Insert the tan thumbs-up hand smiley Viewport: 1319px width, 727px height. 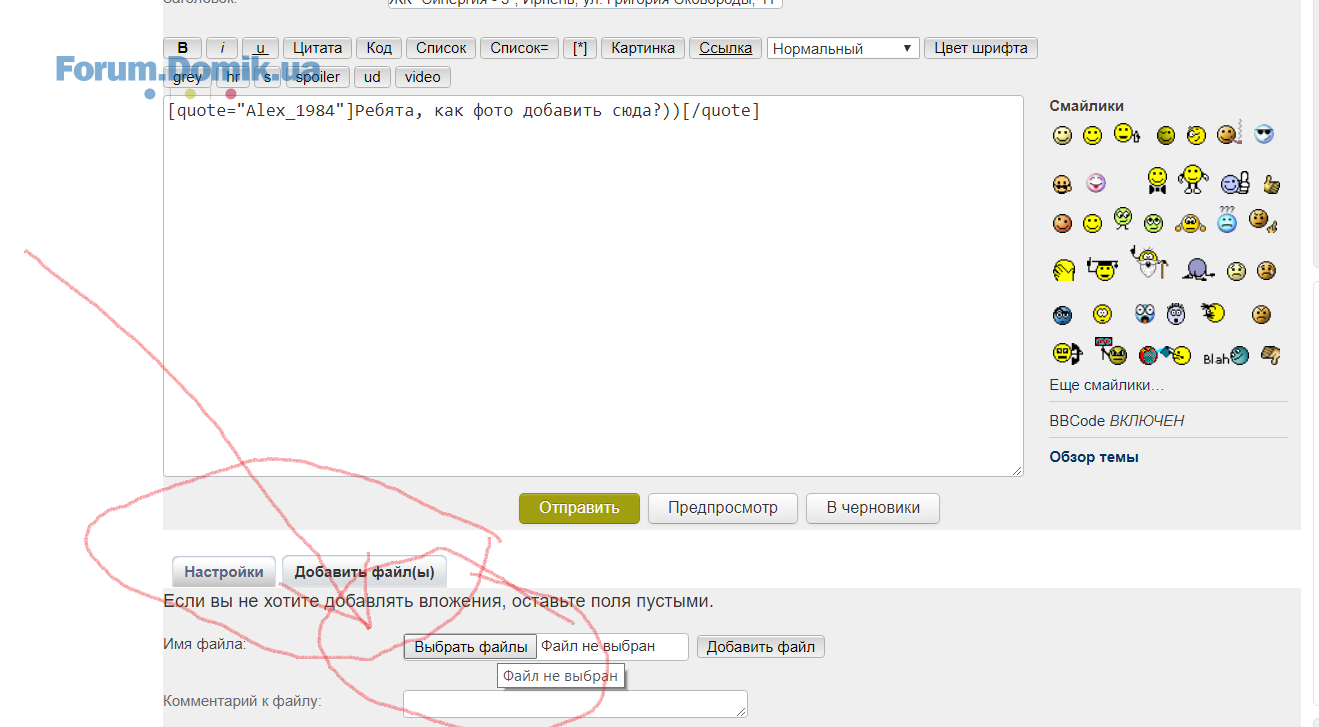point(1272,185)
